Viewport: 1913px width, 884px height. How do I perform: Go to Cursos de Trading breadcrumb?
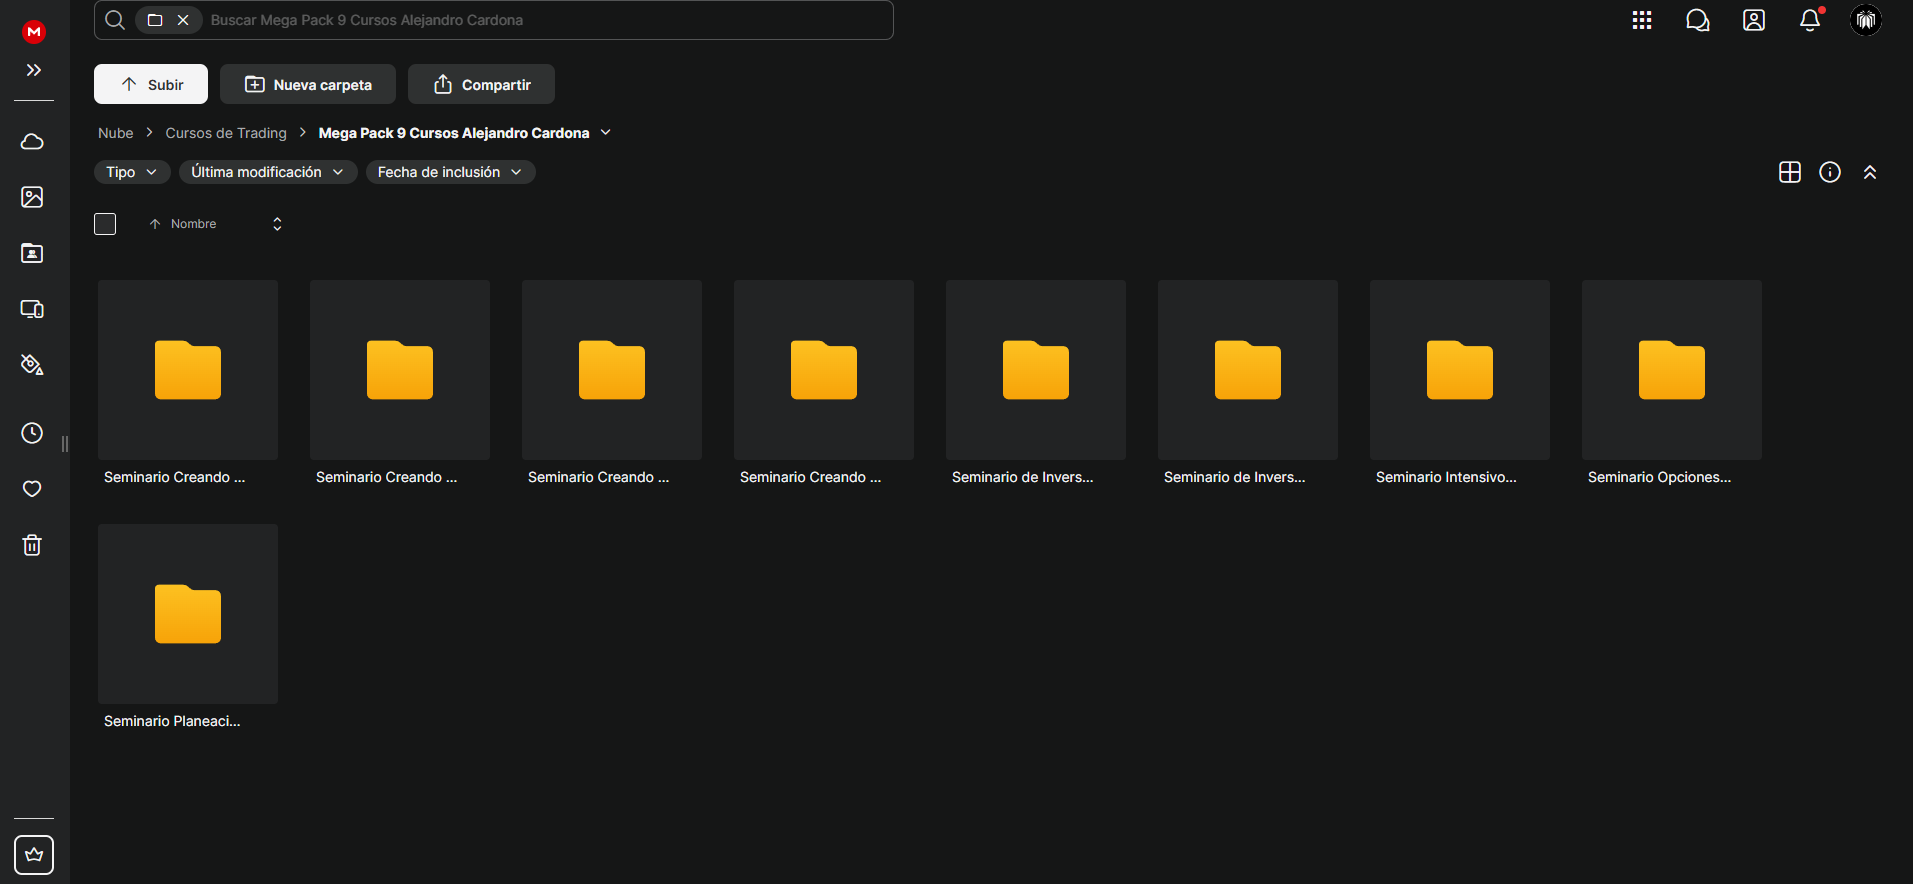(x=226, y=133)
